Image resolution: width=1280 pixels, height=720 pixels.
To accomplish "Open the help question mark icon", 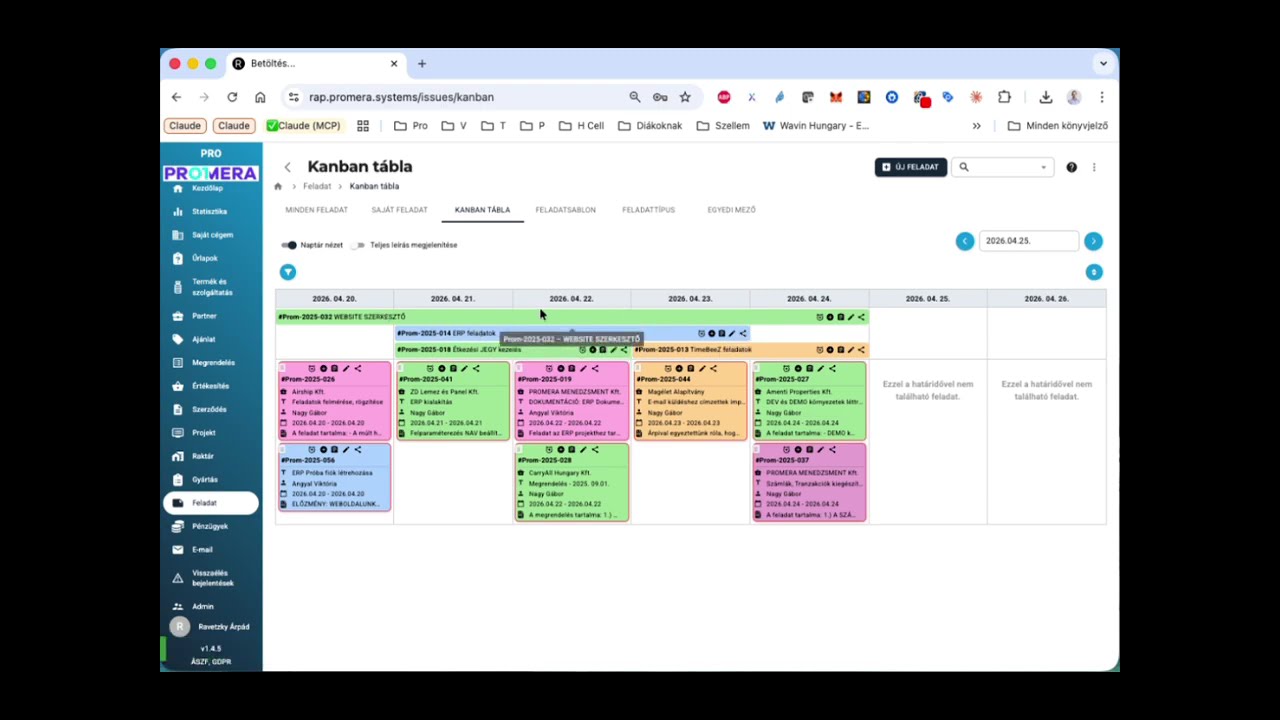I will tap(1071, 167).
